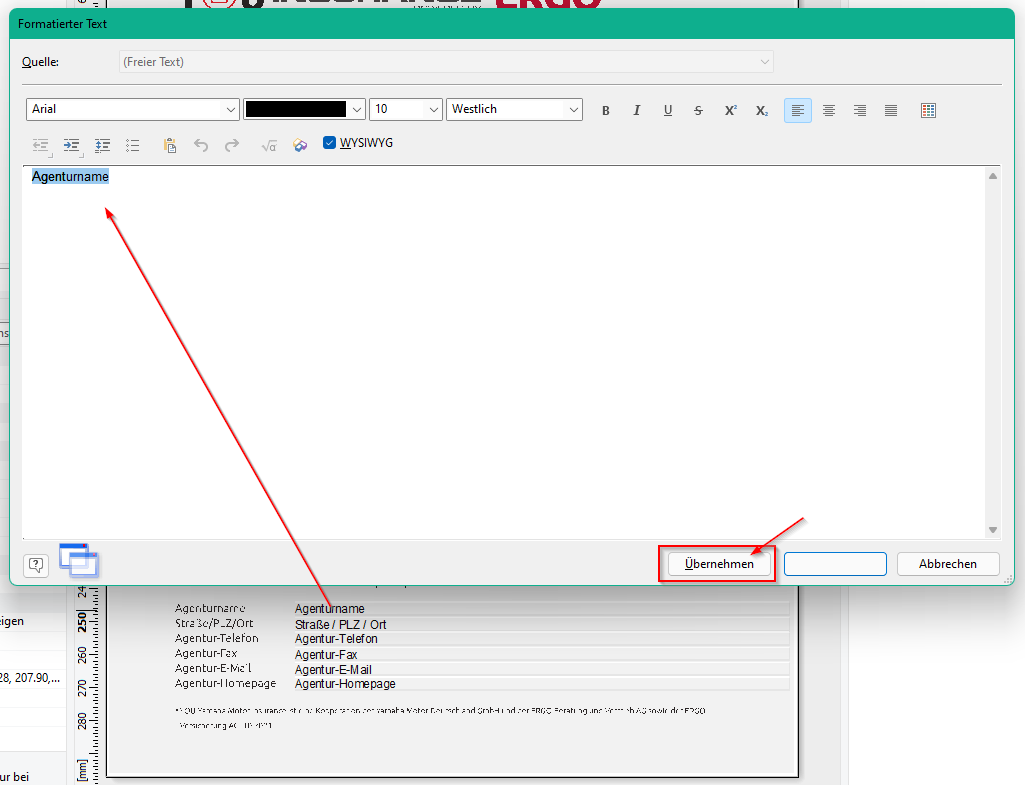Increase indent of the paragraph
Screen dimensions: 1025x785
pyautogui.click(x=71, y=145)
